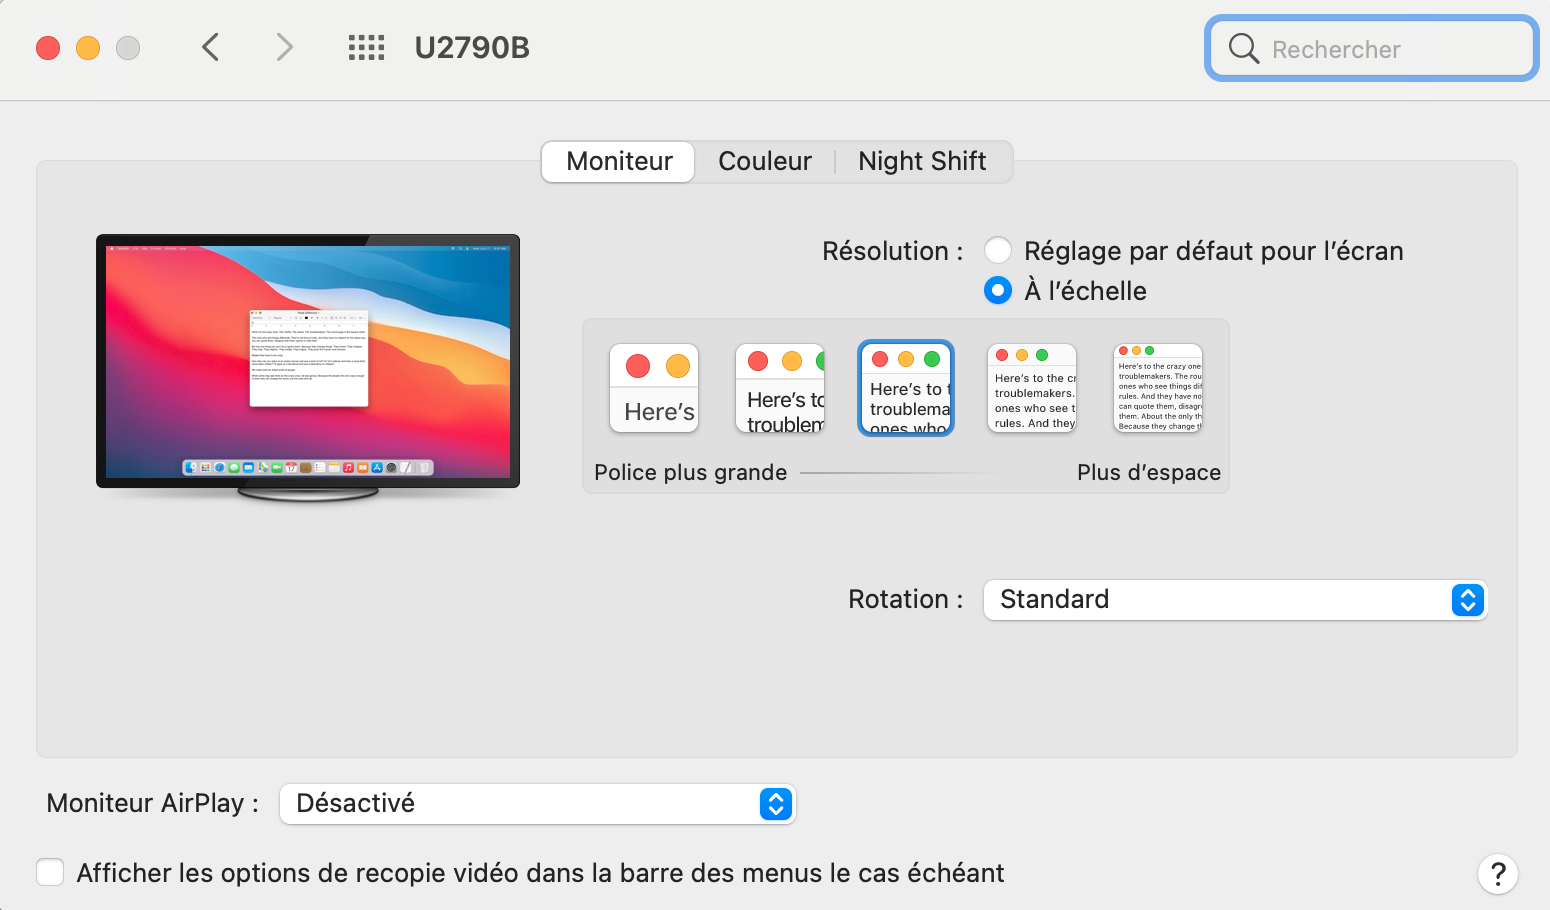Image resolution: width=1550 pixels, height=910 pixels.
Task: Enable the video mirroring menu bar checkbox
Action: (x=50, y=872)
